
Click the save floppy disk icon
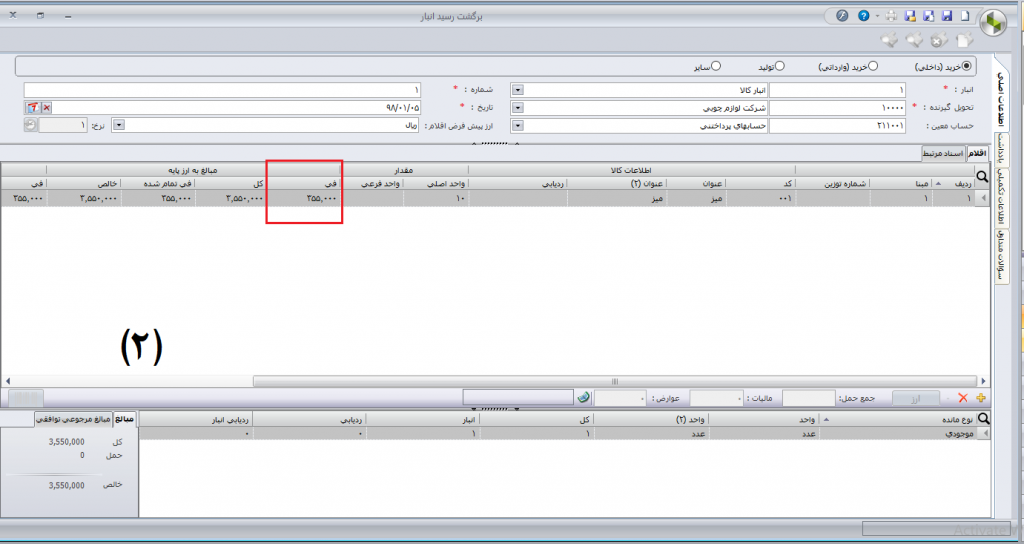click(x=947, y=16)
